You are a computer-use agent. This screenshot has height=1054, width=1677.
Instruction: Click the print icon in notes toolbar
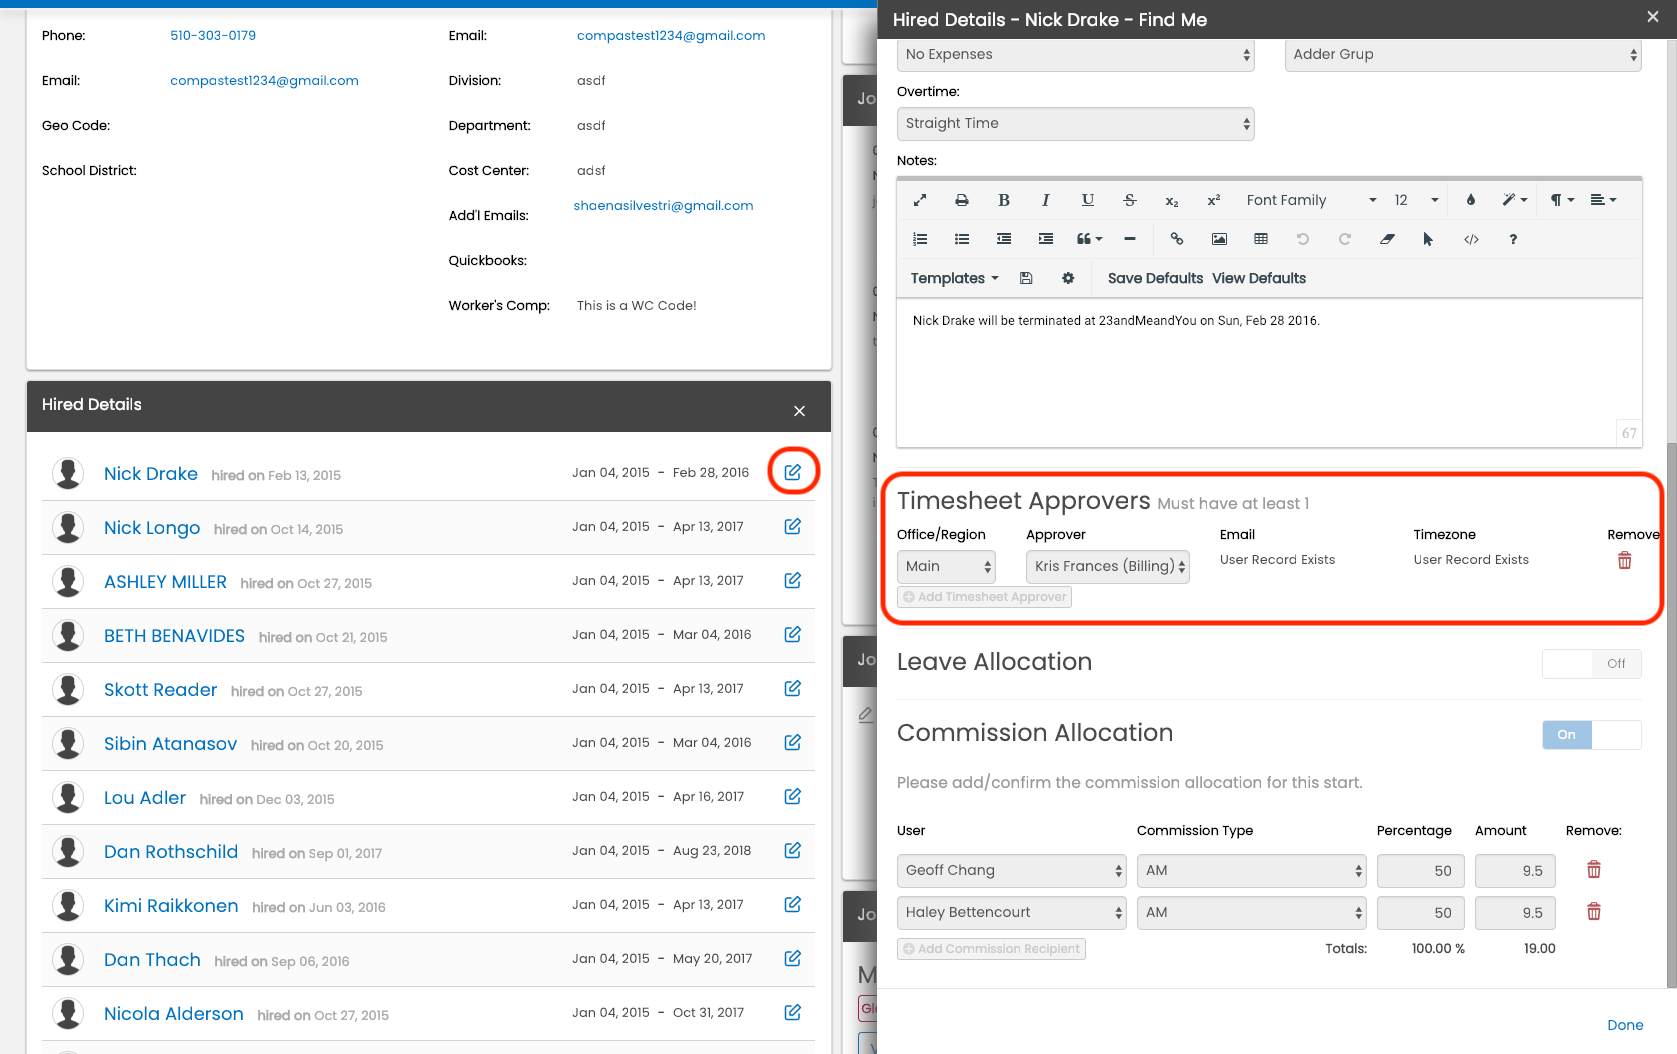(x=961, y=200)
